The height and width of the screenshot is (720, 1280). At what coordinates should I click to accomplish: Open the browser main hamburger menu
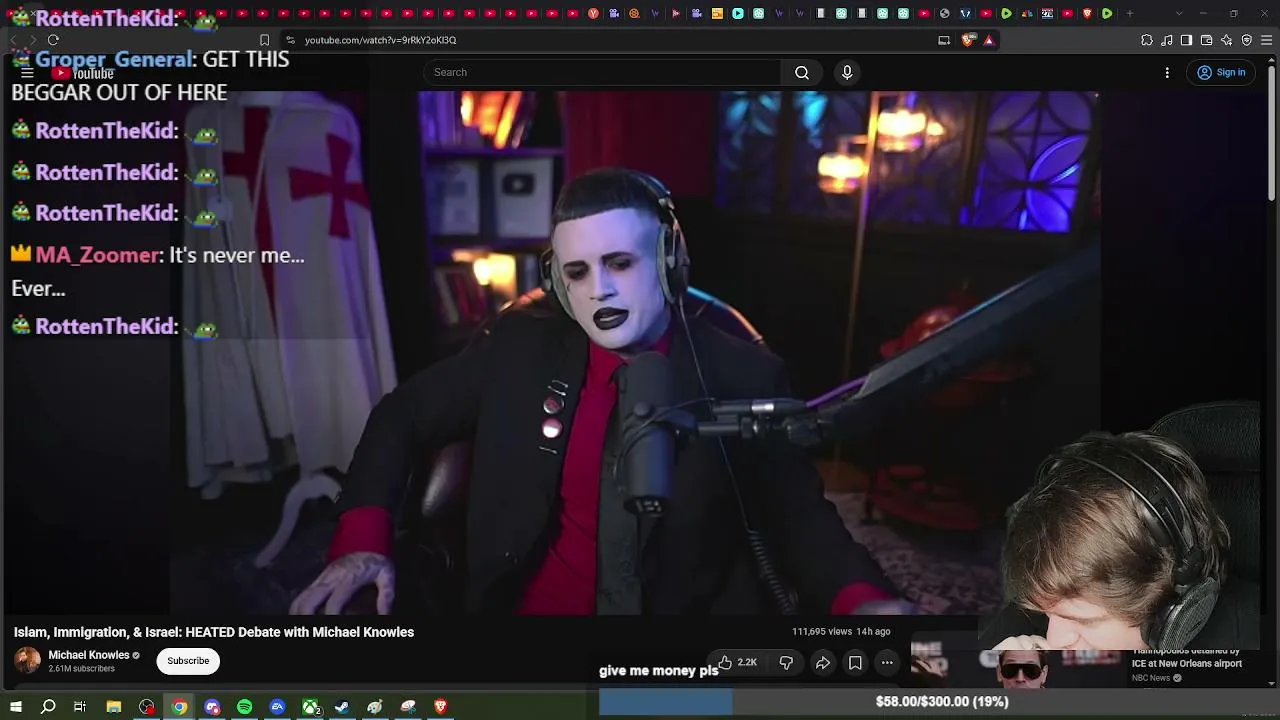pyautogui.click(x=1267, y=40)
